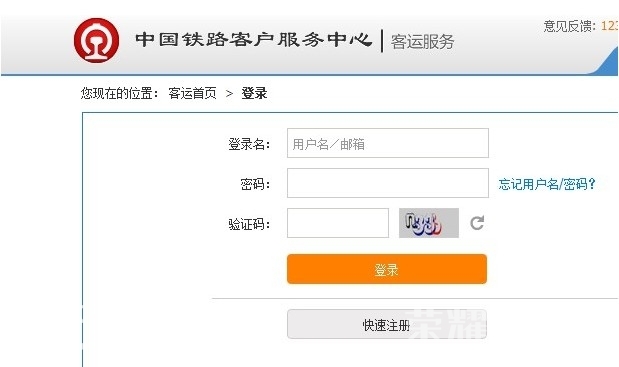619x367 pixels.
Task: Click the blue corner tab at top right
Action: pyautogui.click(x=607, y=61)
